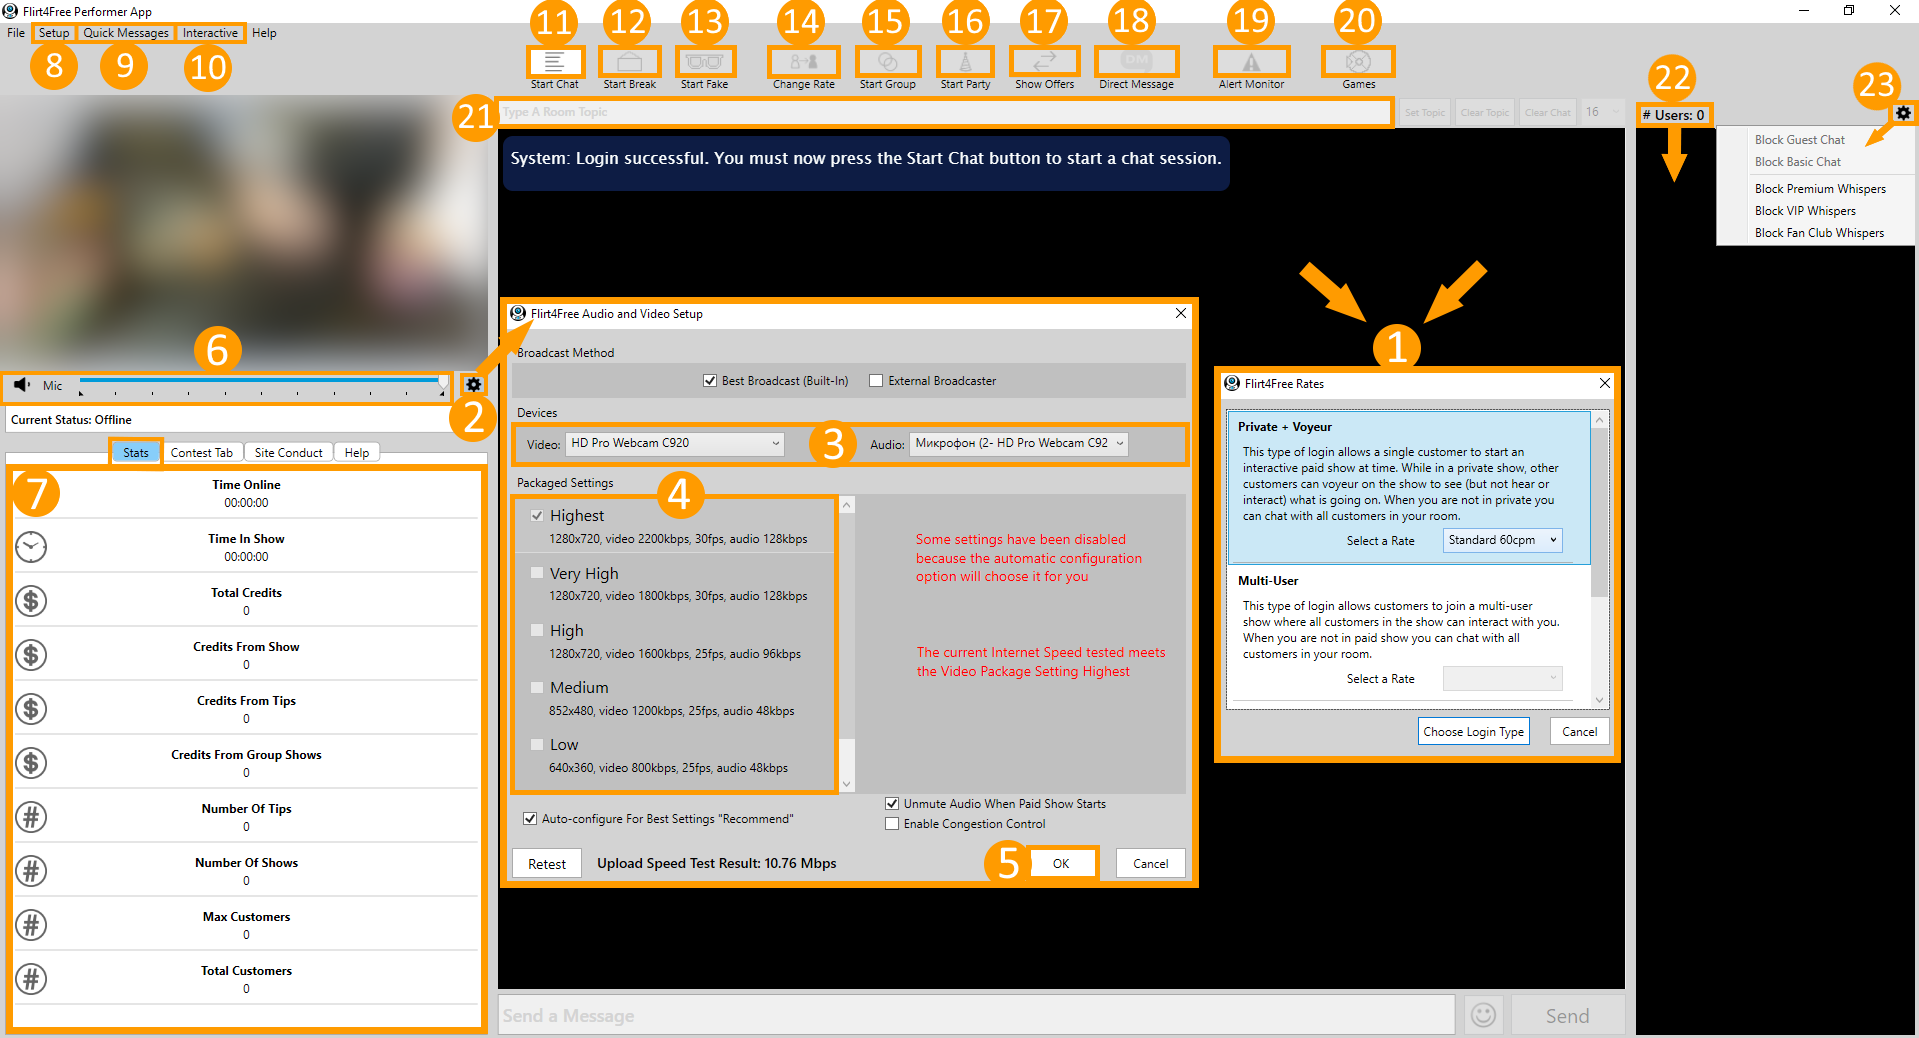Toggle Enable Congestion Control checkbox
1919x1038 pixels.
(892, 824)
